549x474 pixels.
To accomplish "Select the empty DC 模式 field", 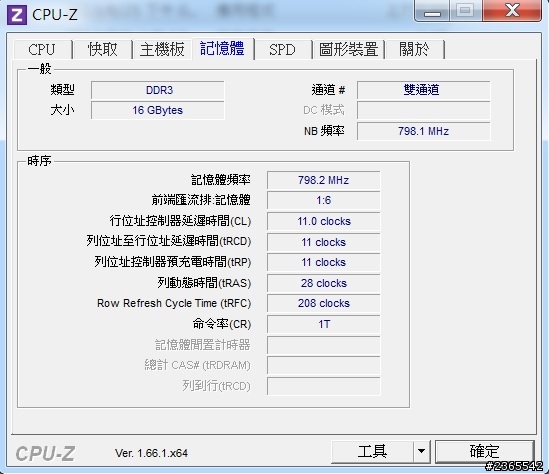I will (424, 110).
